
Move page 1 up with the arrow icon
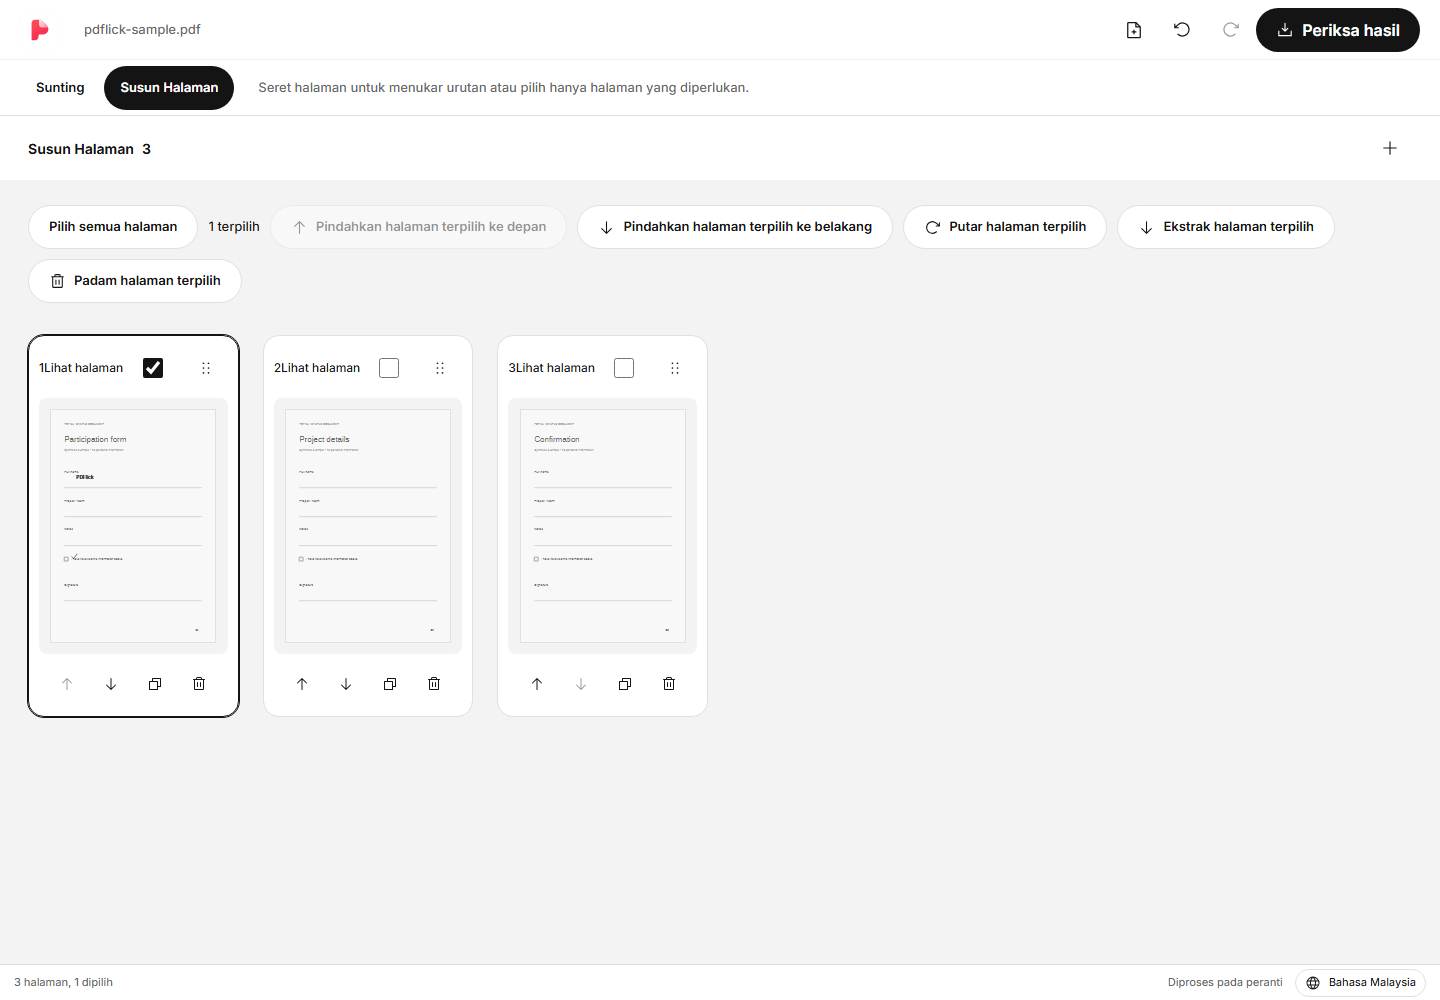pos(67,684)
